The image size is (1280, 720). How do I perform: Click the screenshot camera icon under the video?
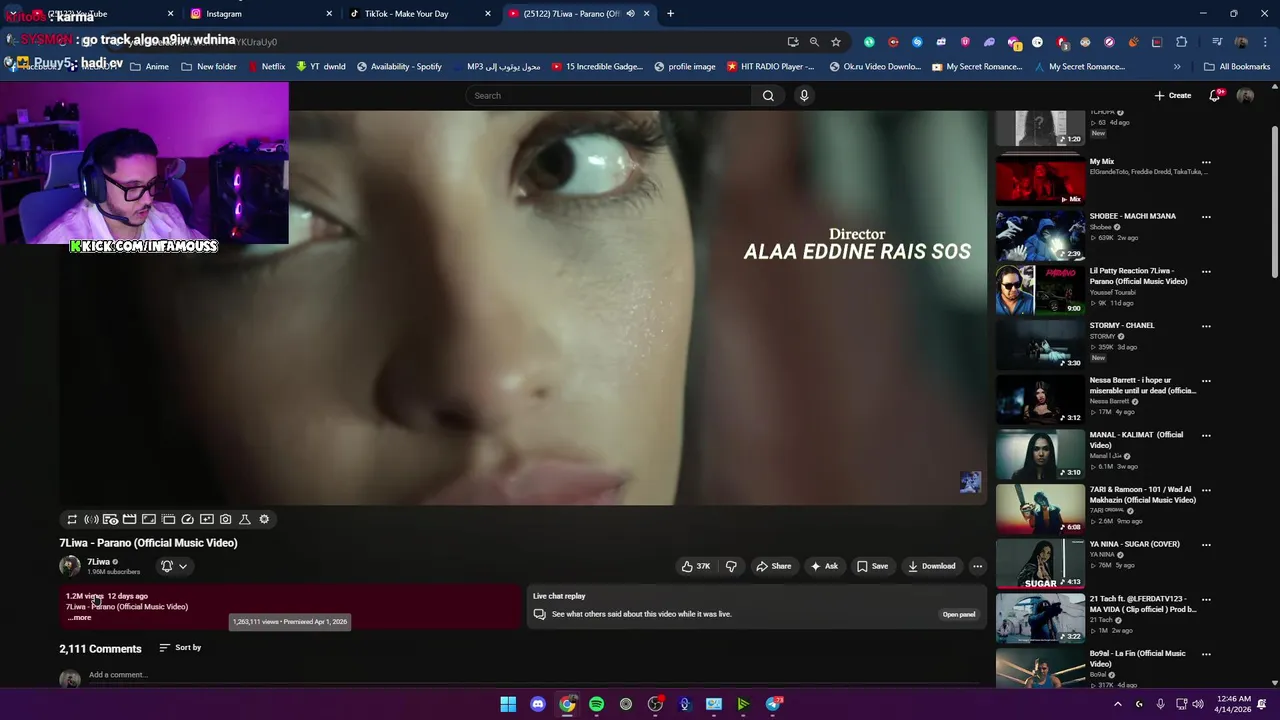[x=226, y=519]
